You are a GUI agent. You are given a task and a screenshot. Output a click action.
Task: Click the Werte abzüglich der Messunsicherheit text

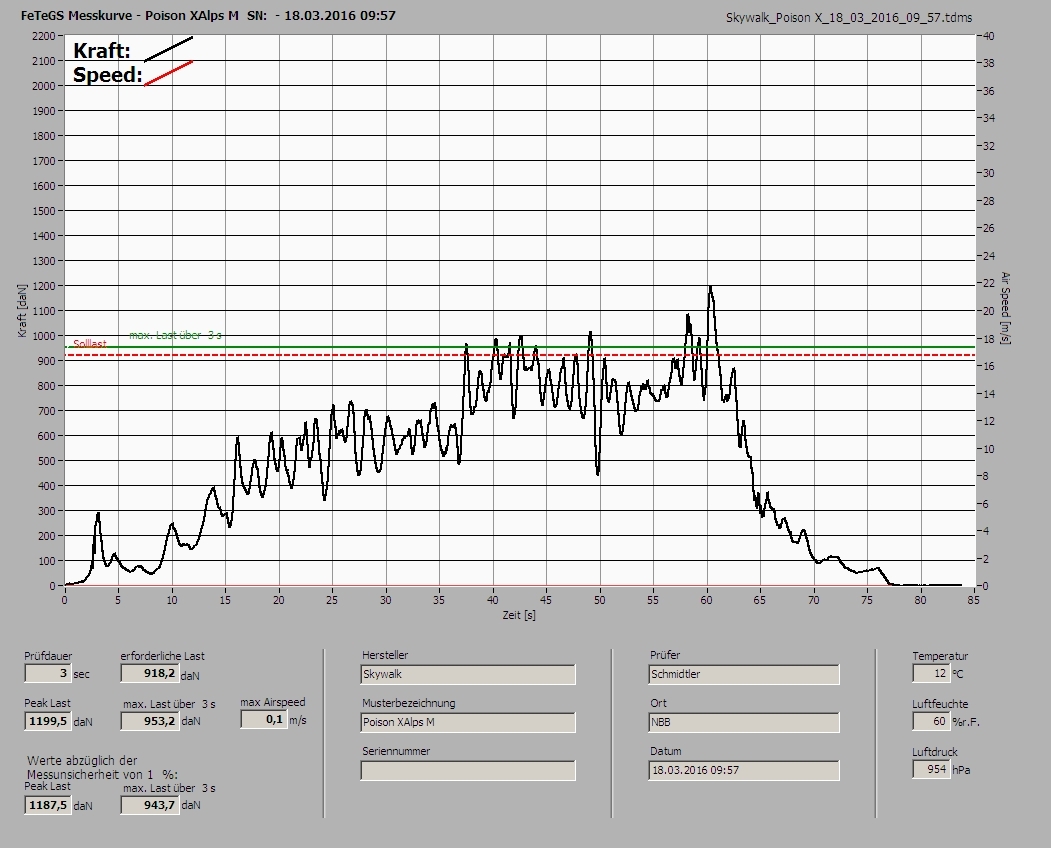(x=102, y=768)
